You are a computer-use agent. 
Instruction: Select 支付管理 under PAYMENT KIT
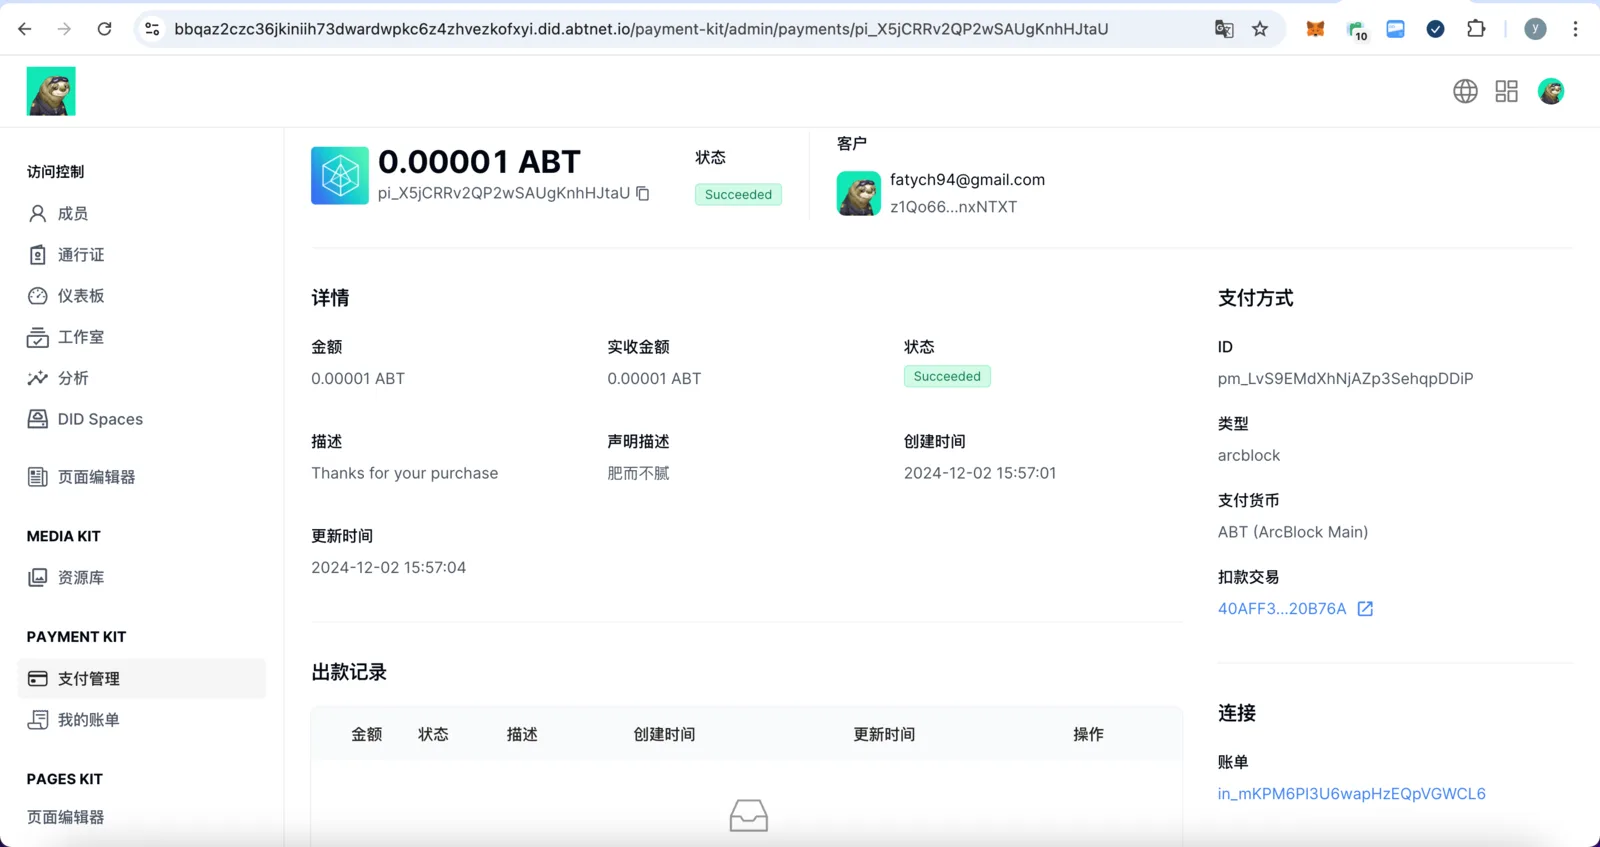142,678
